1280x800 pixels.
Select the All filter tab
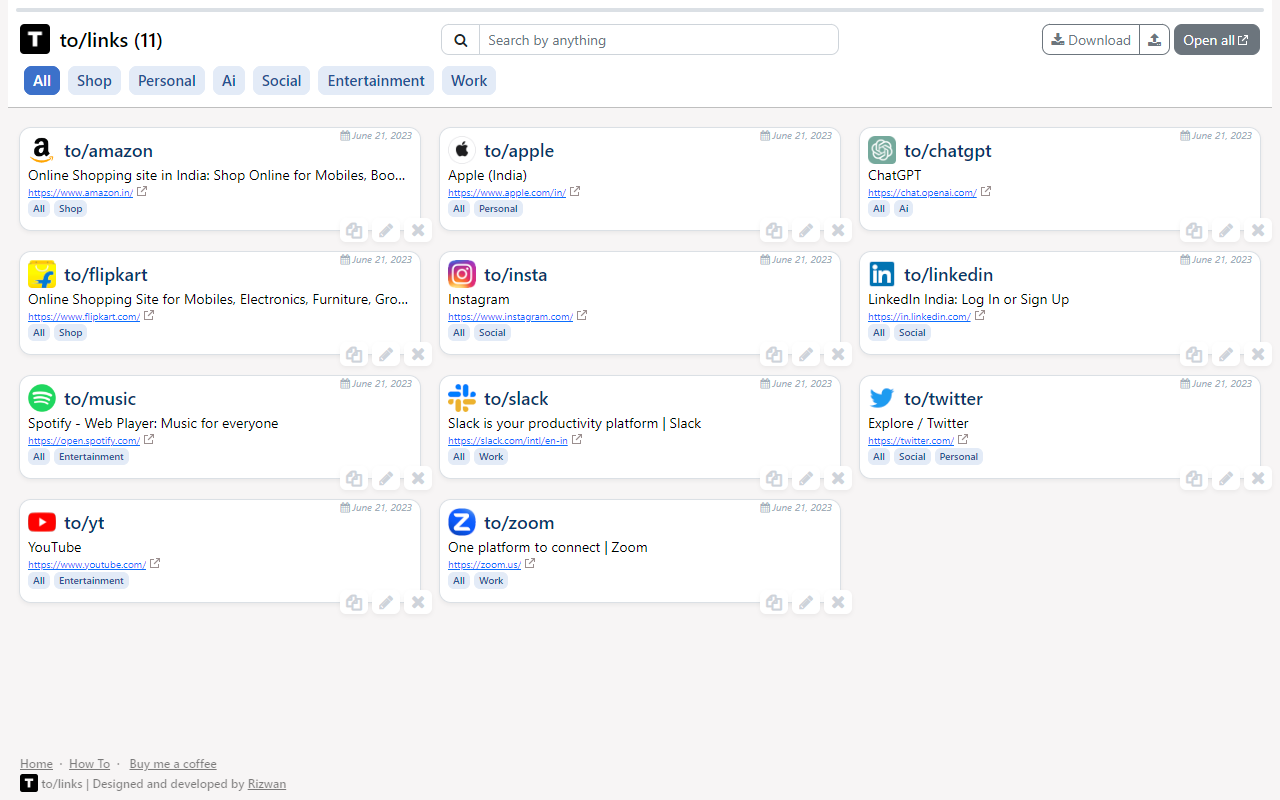click(x=42, y=81)
